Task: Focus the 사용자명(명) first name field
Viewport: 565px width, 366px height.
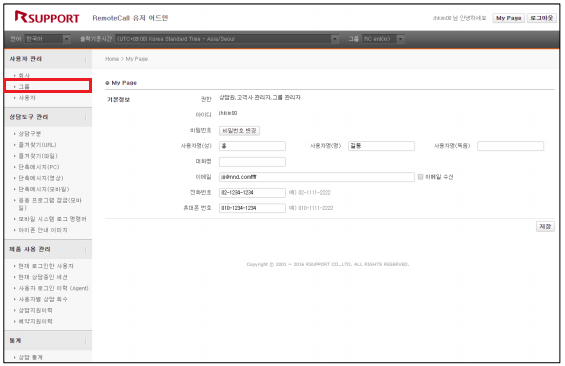Action: [381, 146]
